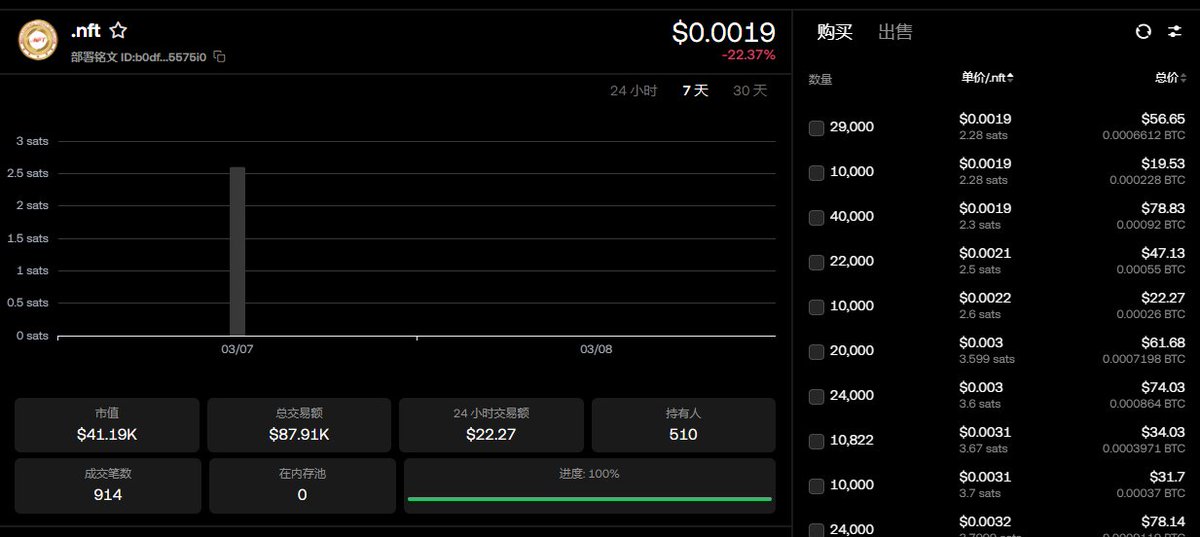Click the 3.599 sats unit price
This screenshot has width=1200, height=537.
pos(987,359)
